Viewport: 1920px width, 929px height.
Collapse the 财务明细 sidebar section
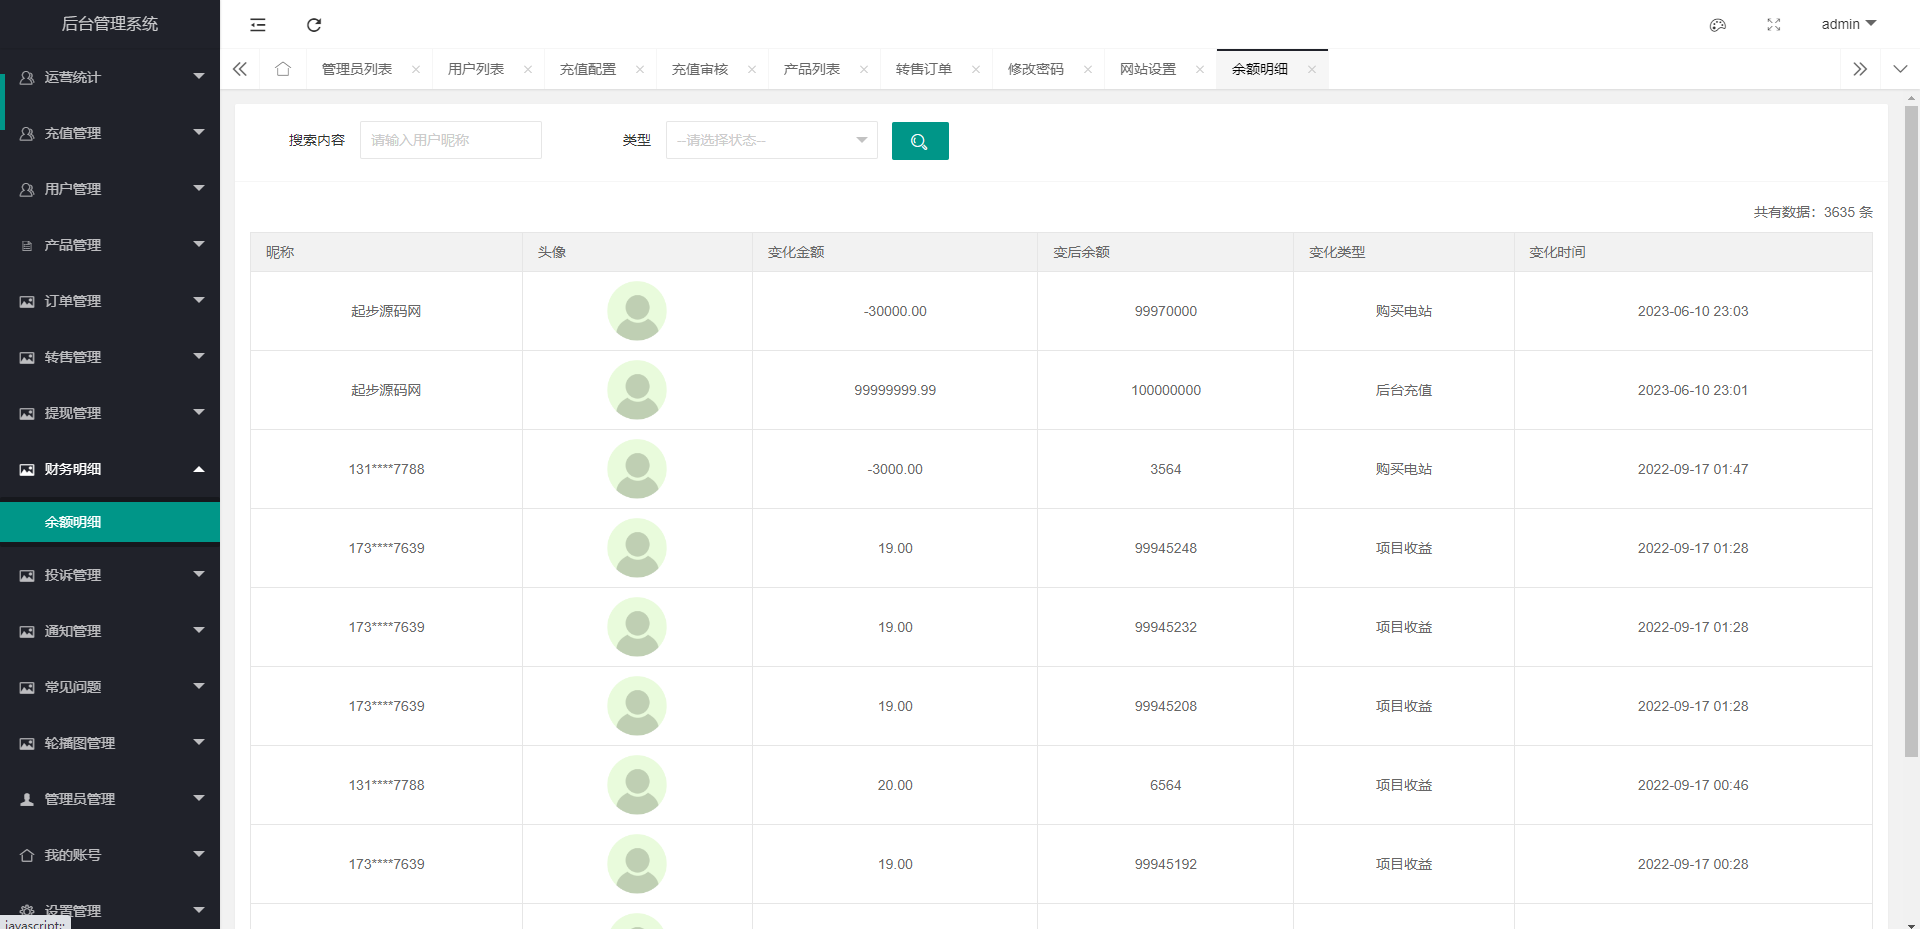pos(110,469)
